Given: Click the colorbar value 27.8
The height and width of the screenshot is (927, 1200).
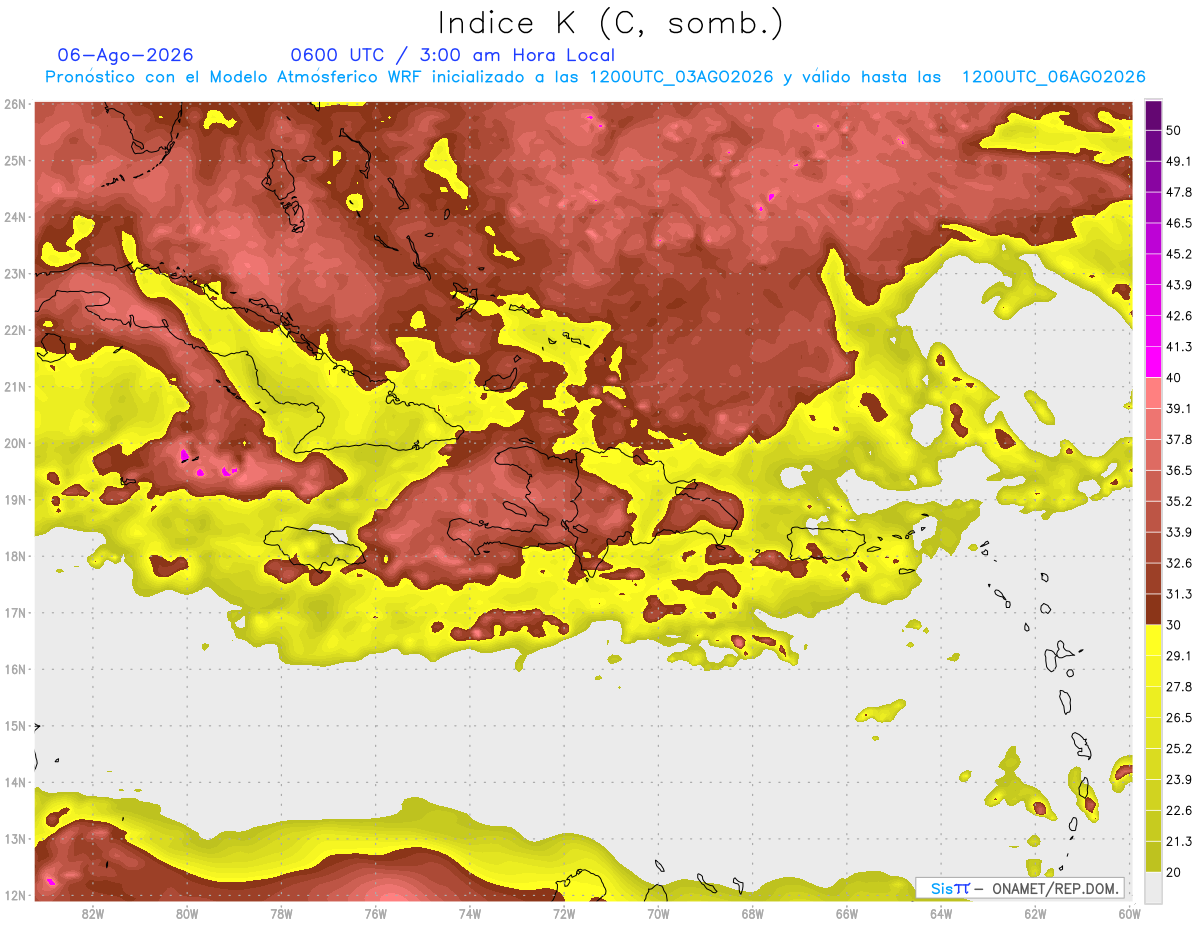Looking at the screenshot, I should (1179, 686).
